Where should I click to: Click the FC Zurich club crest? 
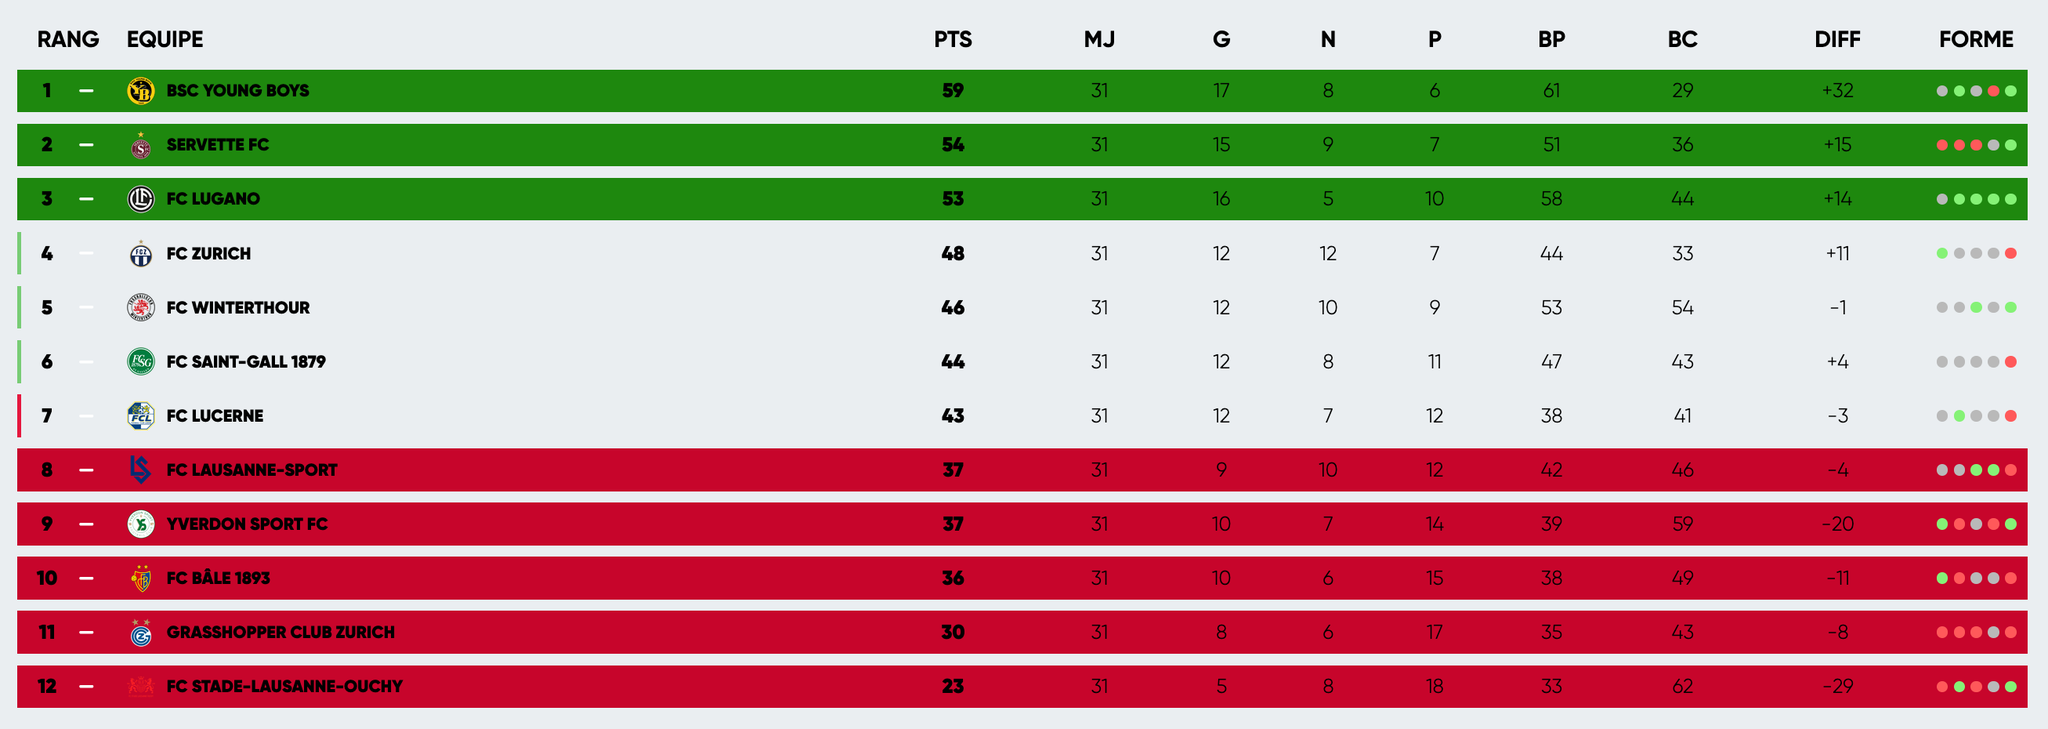(x=141, y=254)
